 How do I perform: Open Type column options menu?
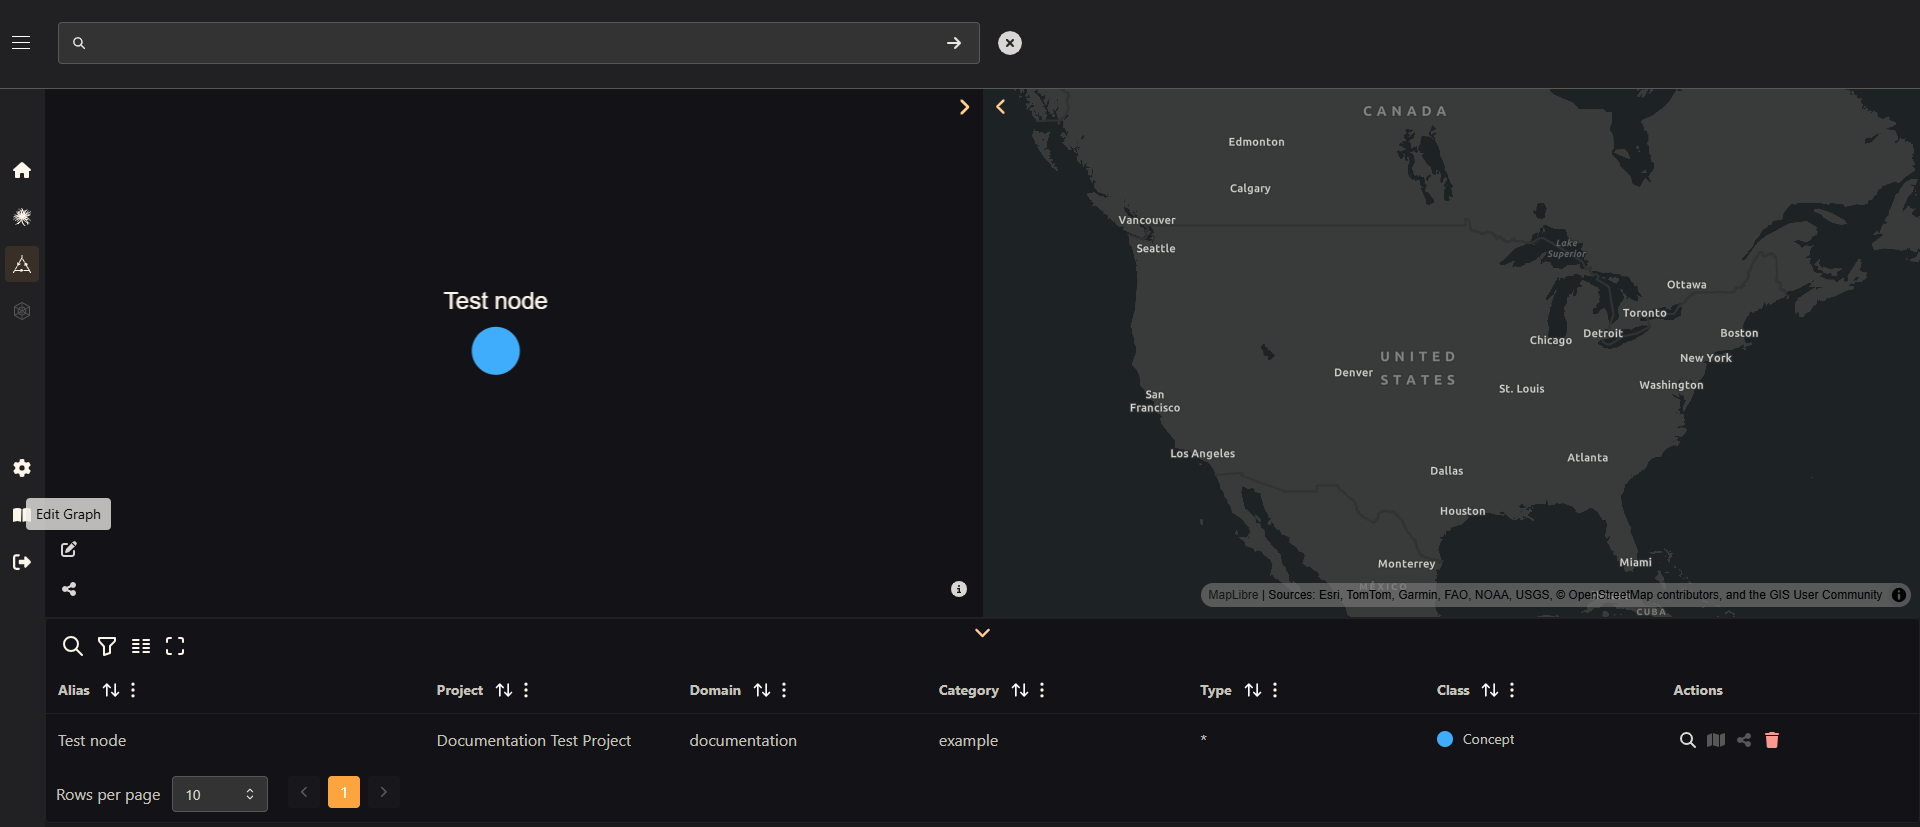(x=1275, y=690)
